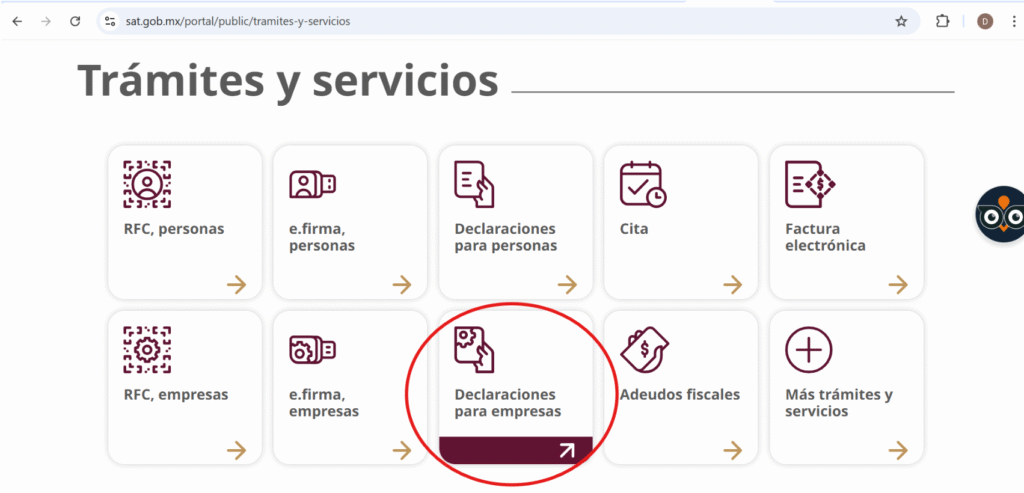Image resolution: width=1024 pixels, height=493 pixels.
Task: Click the arrow on Más trámites y servicios card
Action: (898, 450)
